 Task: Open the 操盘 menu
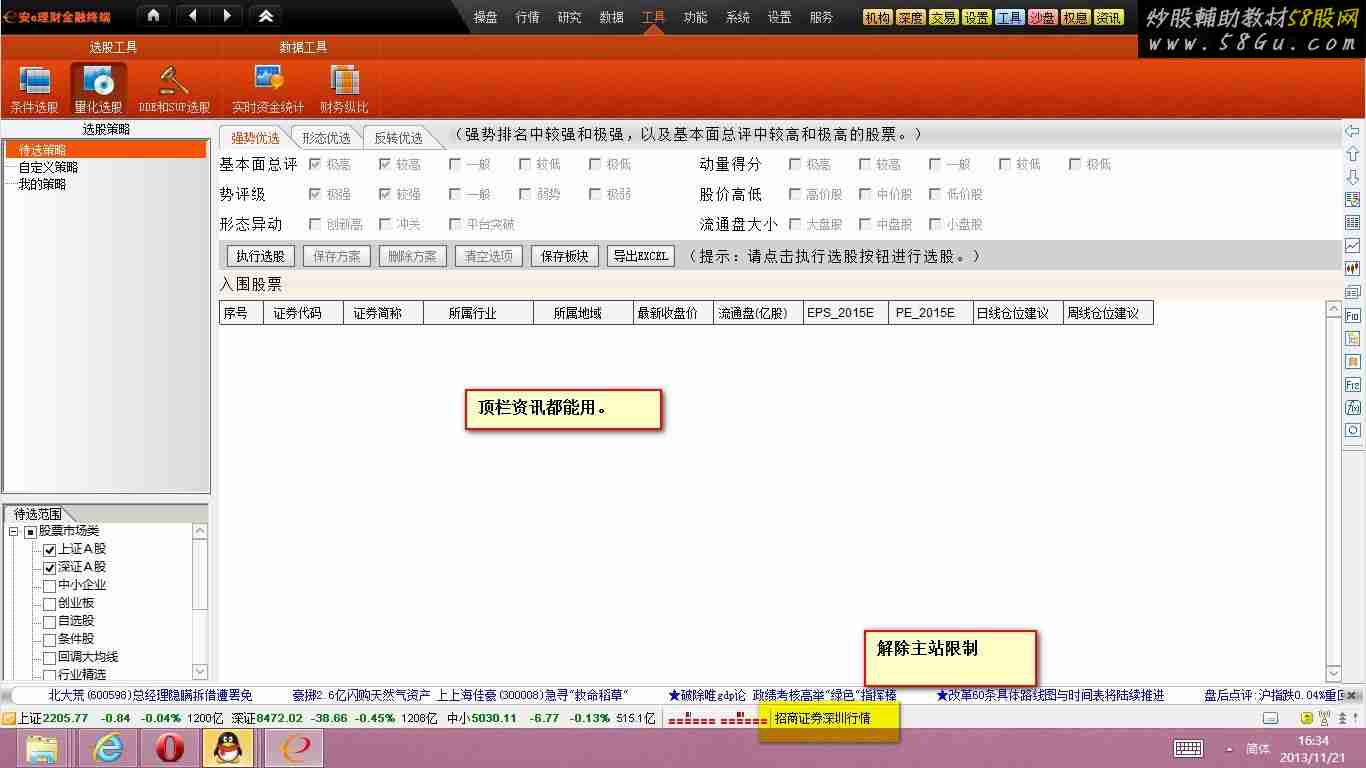tap(485, 17)
